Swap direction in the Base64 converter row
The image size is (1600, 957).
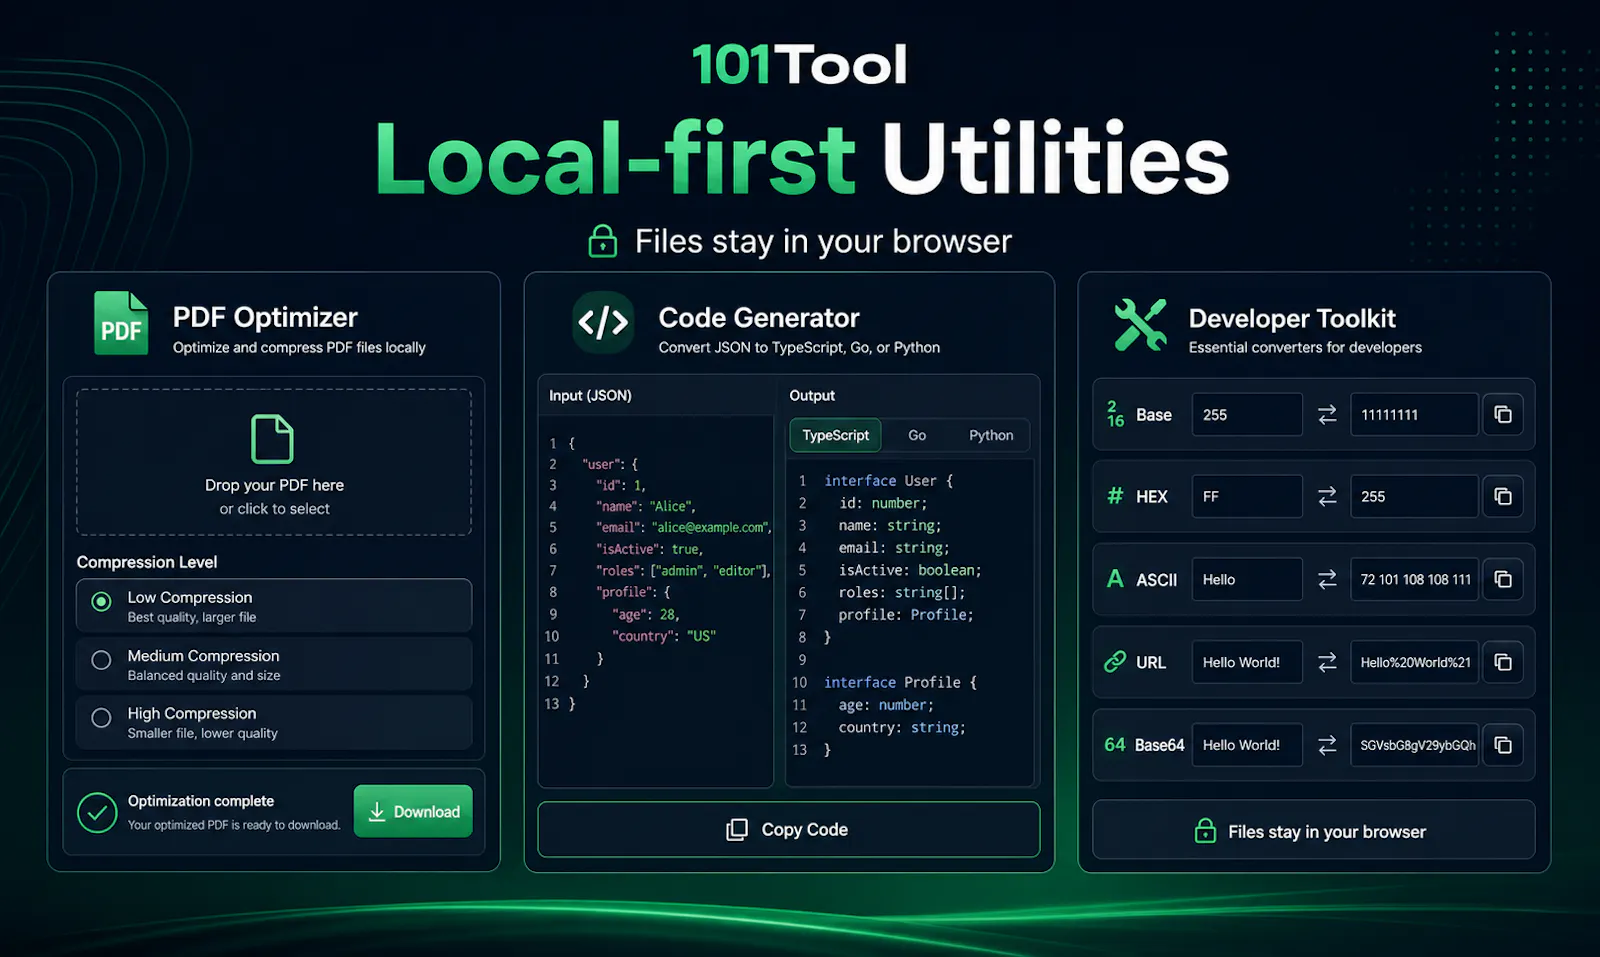(1327, 745)
